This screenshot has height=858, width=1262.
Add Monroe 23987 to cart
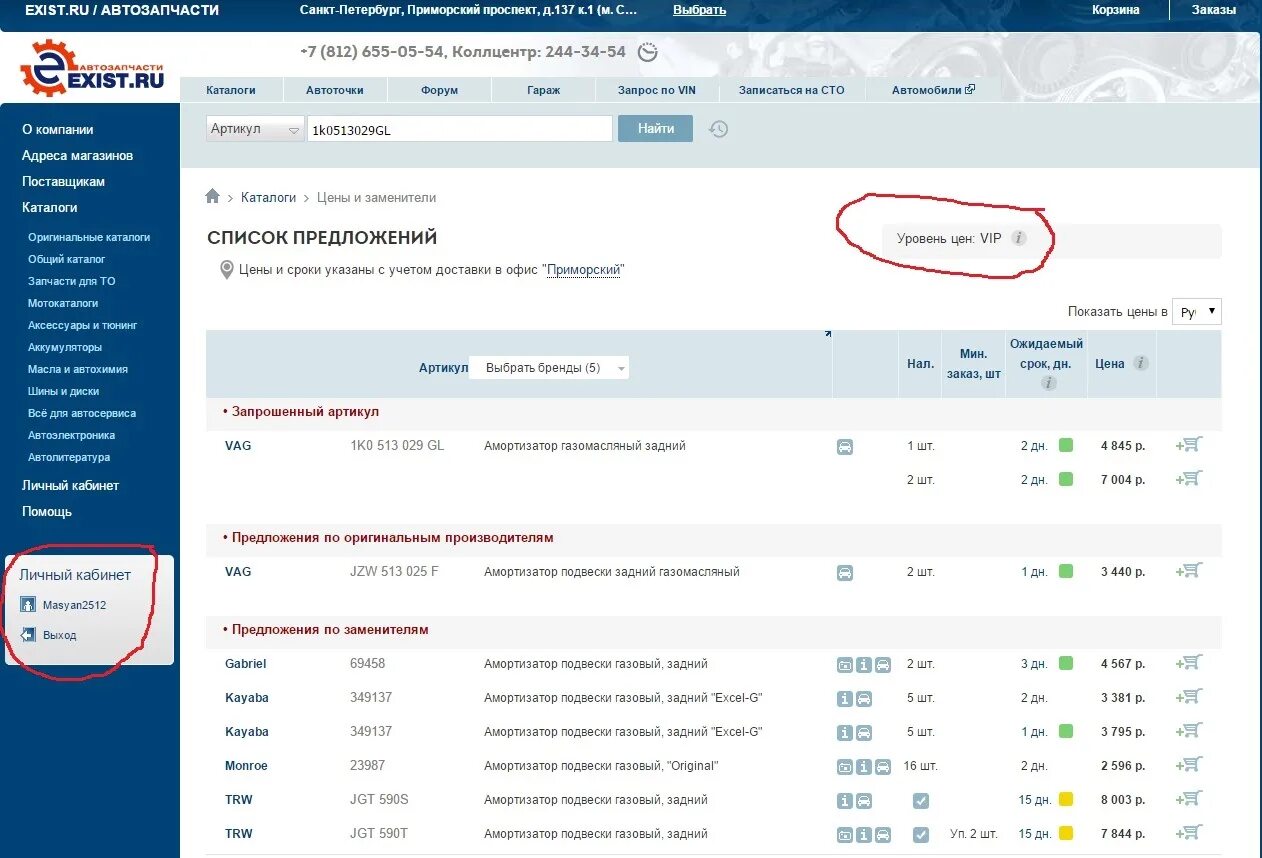1189,765
